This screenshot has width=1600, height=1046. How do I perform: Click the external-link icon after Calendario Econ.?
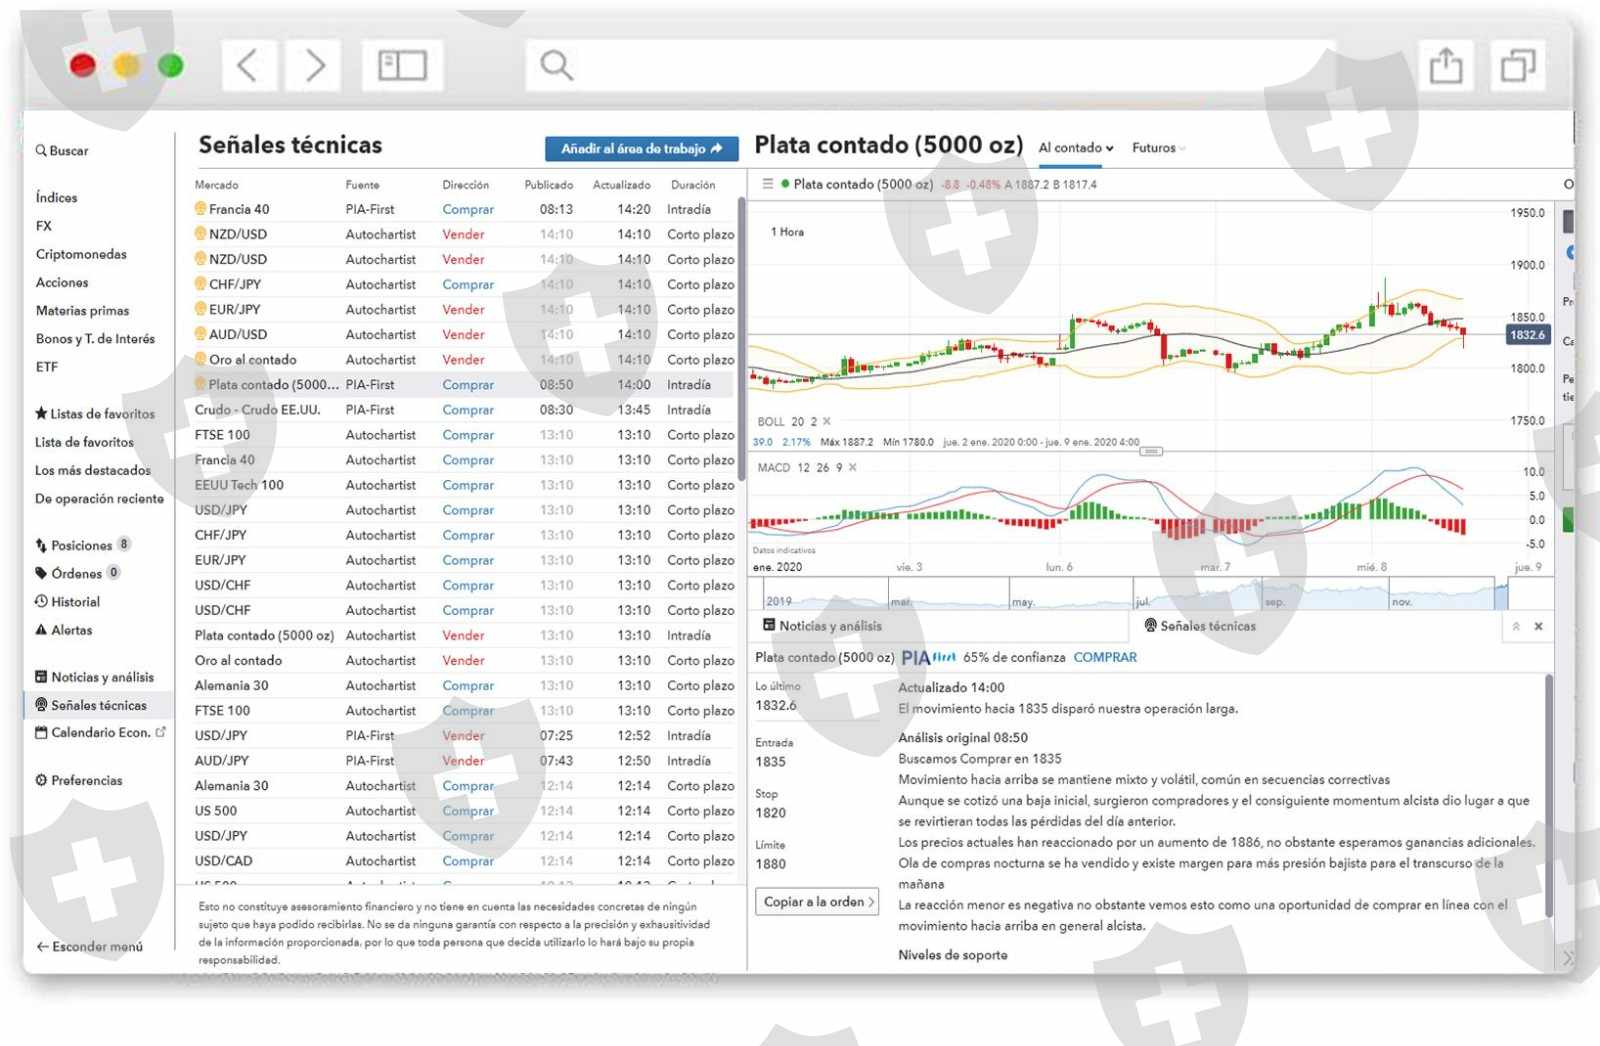160,732
